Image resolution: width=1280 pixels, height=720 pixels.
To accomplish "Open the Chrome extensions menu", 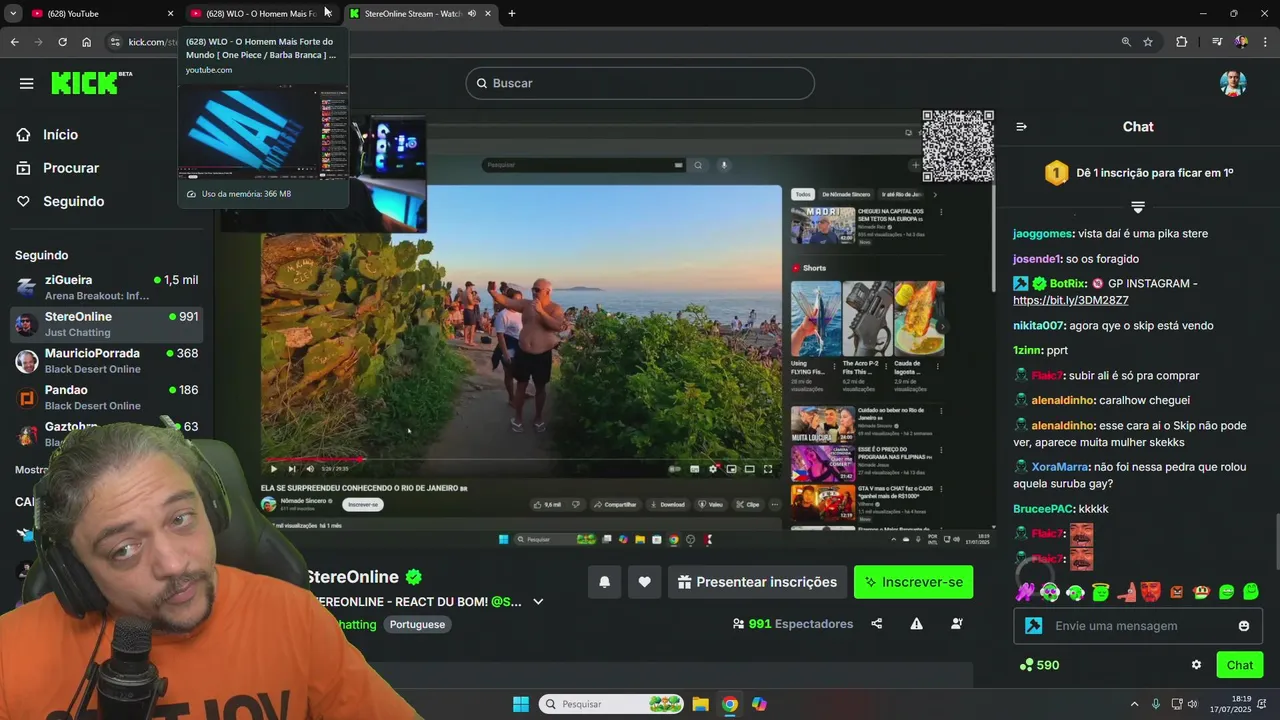I will tap(1181, 42).
